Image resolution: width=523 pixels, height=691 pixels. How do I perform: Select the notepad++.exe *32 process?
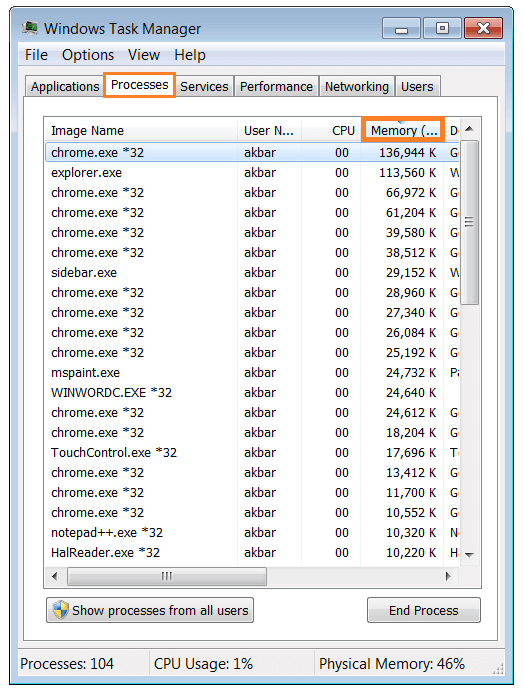(x=252, y=532)
